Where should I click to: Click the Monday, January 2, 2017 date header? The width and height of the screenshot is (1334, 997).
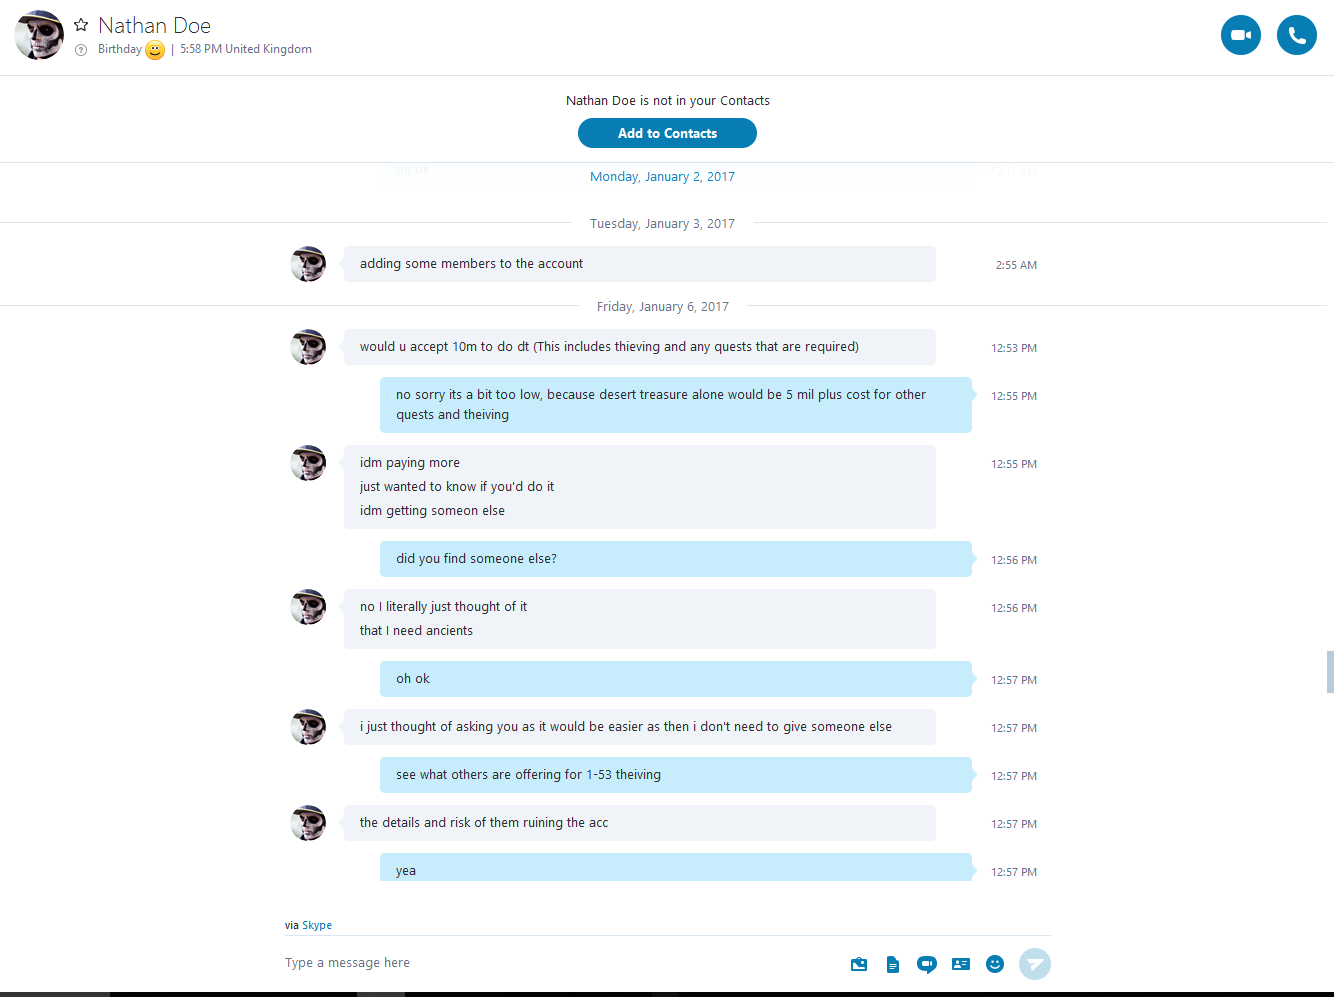(662, 176)
